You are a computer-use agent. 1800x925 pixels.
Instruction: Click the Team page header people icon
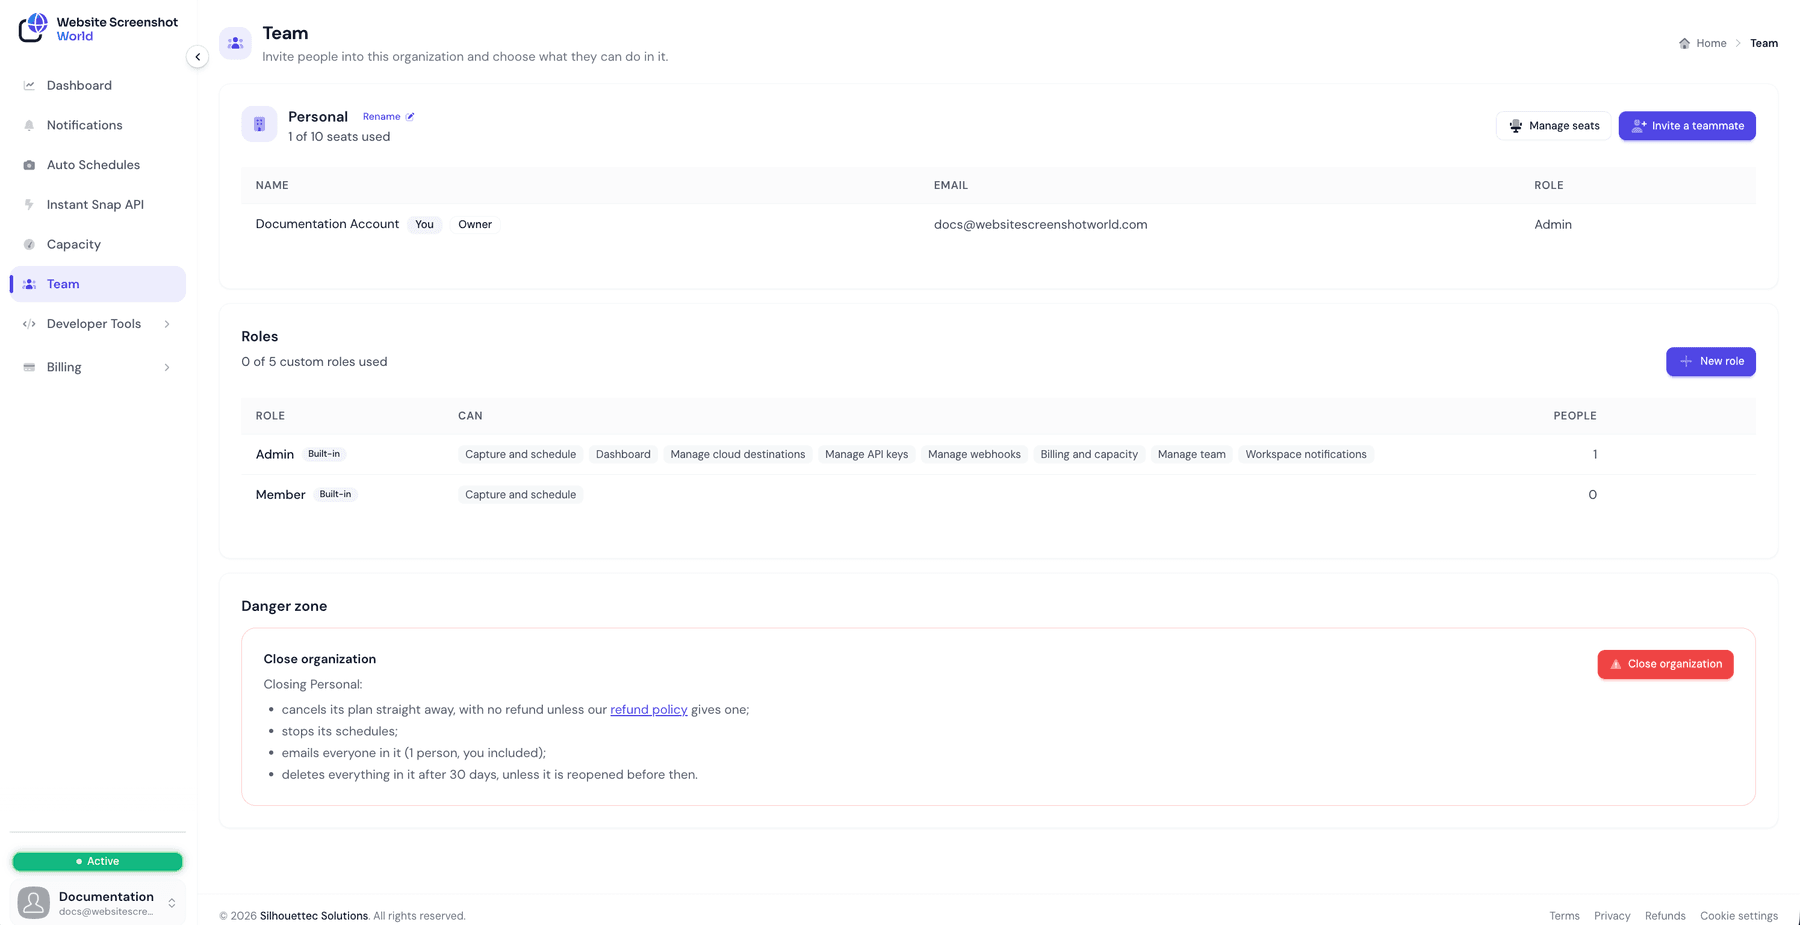(235, 43)
